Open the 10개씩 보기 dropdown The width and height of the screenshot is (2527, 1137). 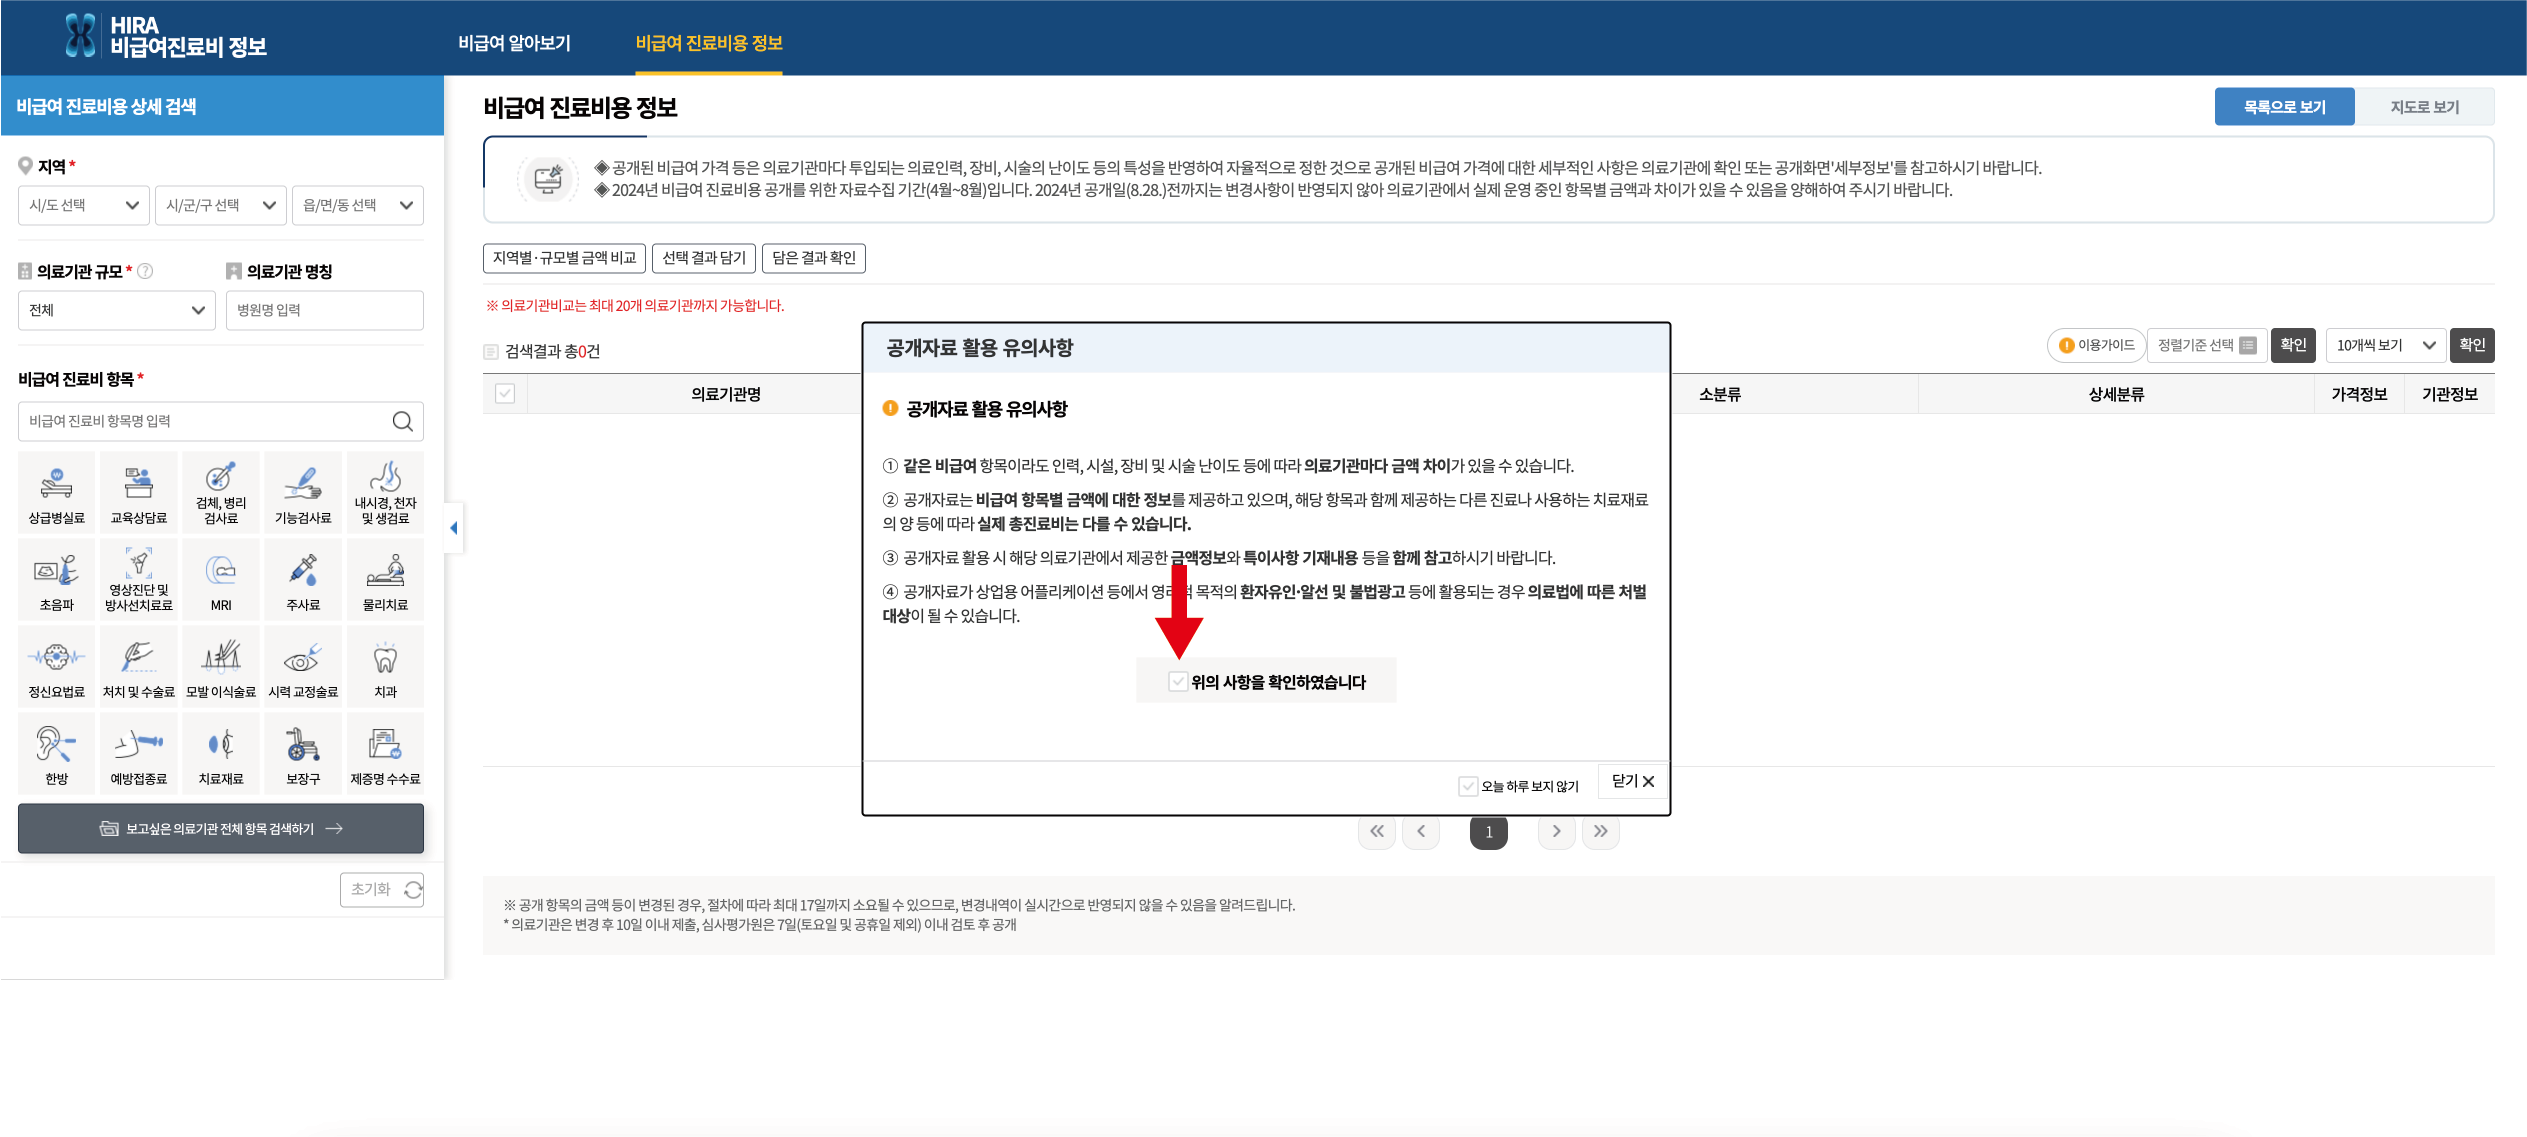tap(2385, 346)
